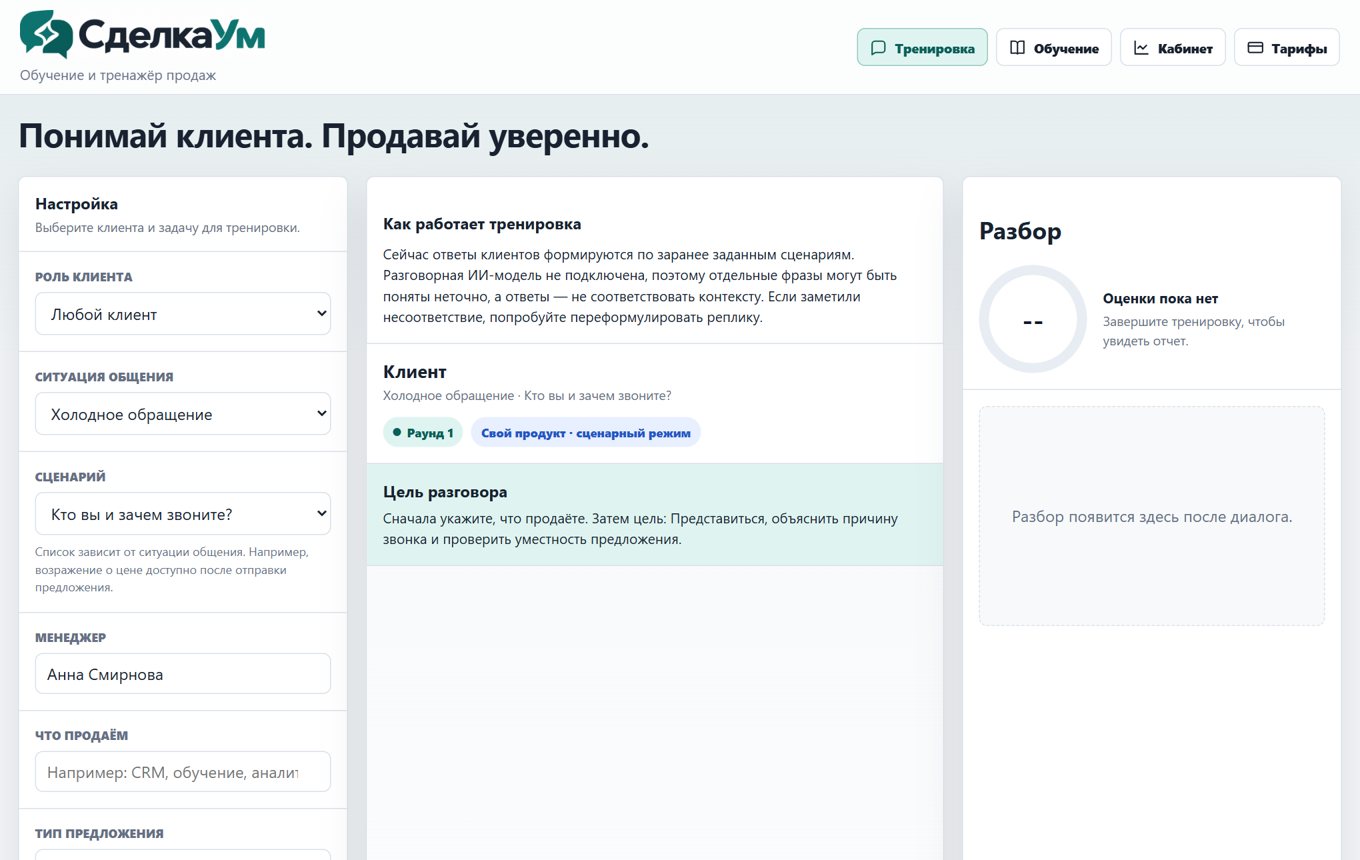
Task: Open the Роль клиента dropdown
Action: pos(183,314)
